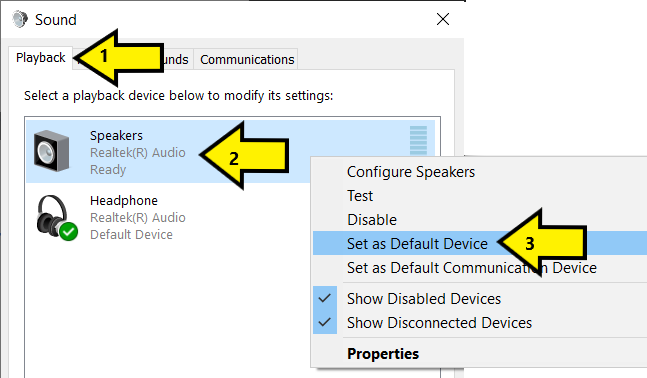
Task: Click the Show Disabled Devices checkmark
Action: [325, 298]
